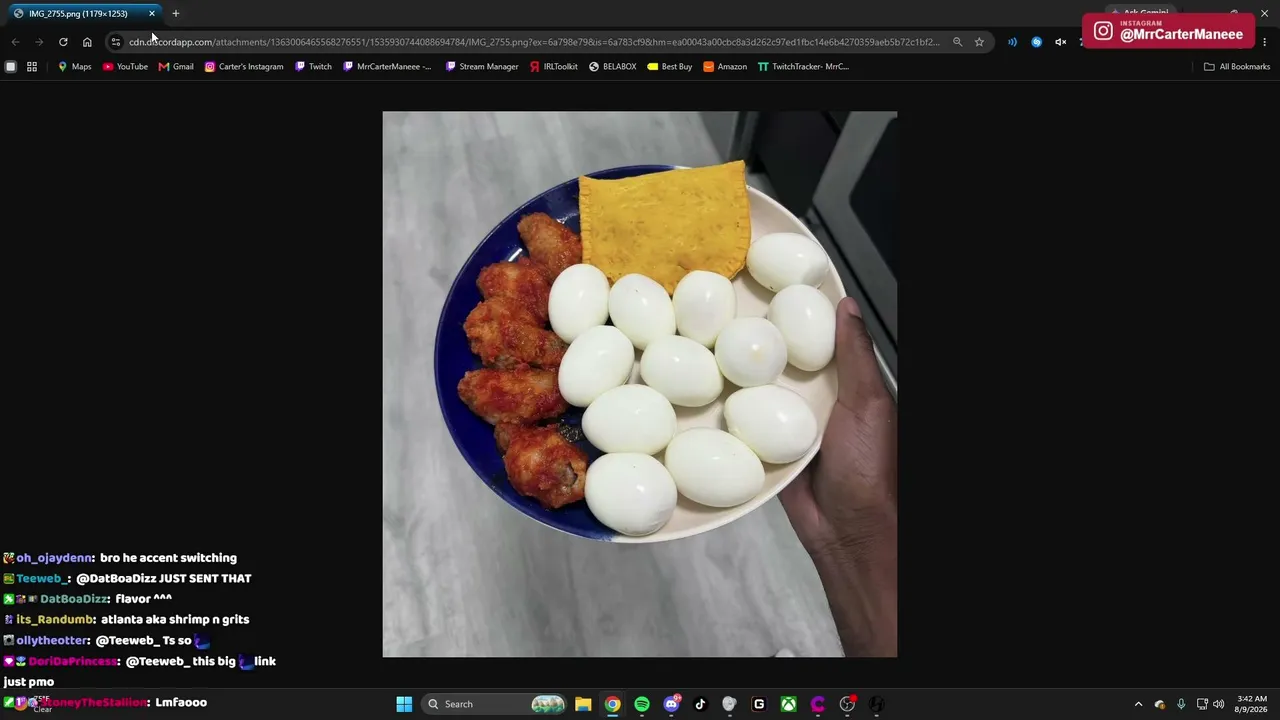The width and height of the screenshot is (1280, 720).
Task: Click the microphone icon in system tray
Action: click(1181, 704)
